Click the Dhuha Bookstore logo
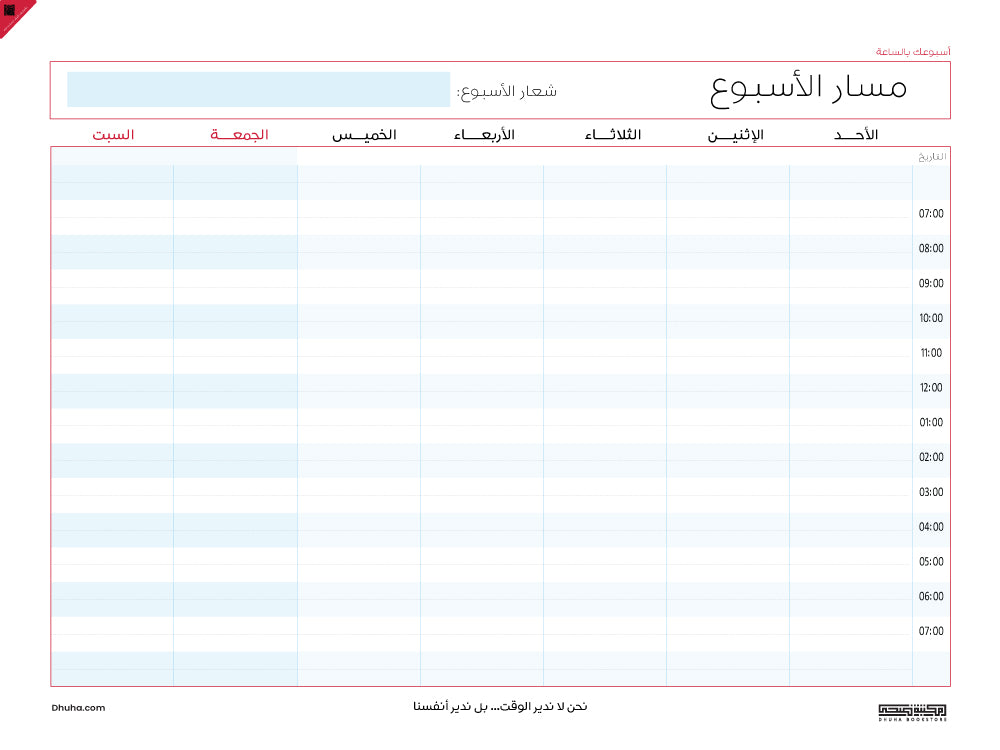This screenshot has width=1000, height=750. 912,712
